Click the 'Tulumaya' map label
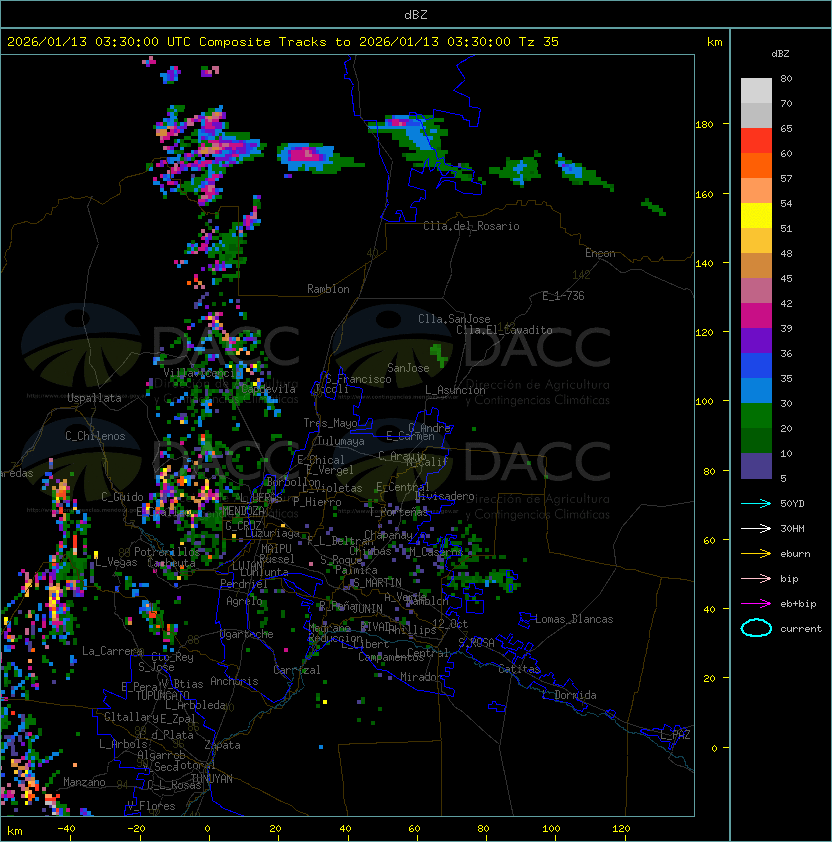832x842 pixels. pos(341,441)
